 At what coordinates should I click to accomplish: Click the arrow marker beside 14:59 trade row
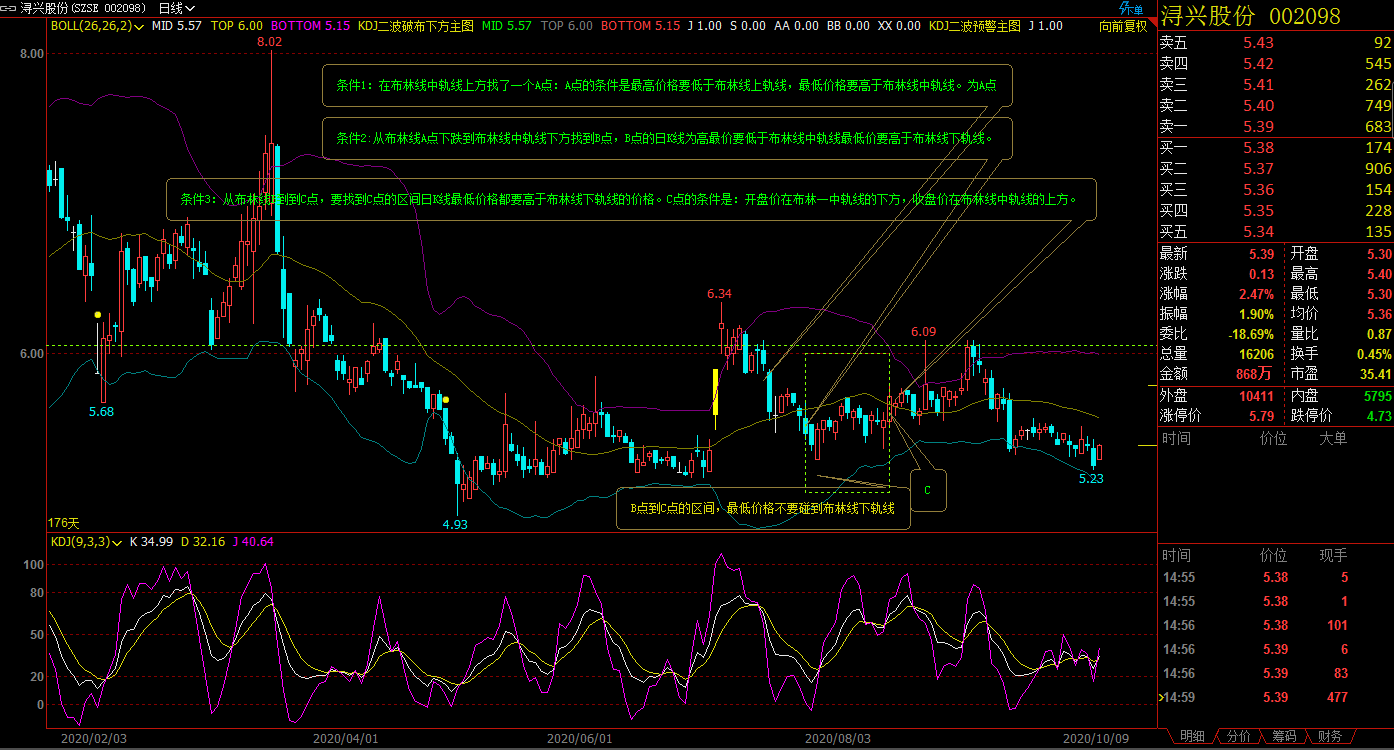[x=1162, y=697]
